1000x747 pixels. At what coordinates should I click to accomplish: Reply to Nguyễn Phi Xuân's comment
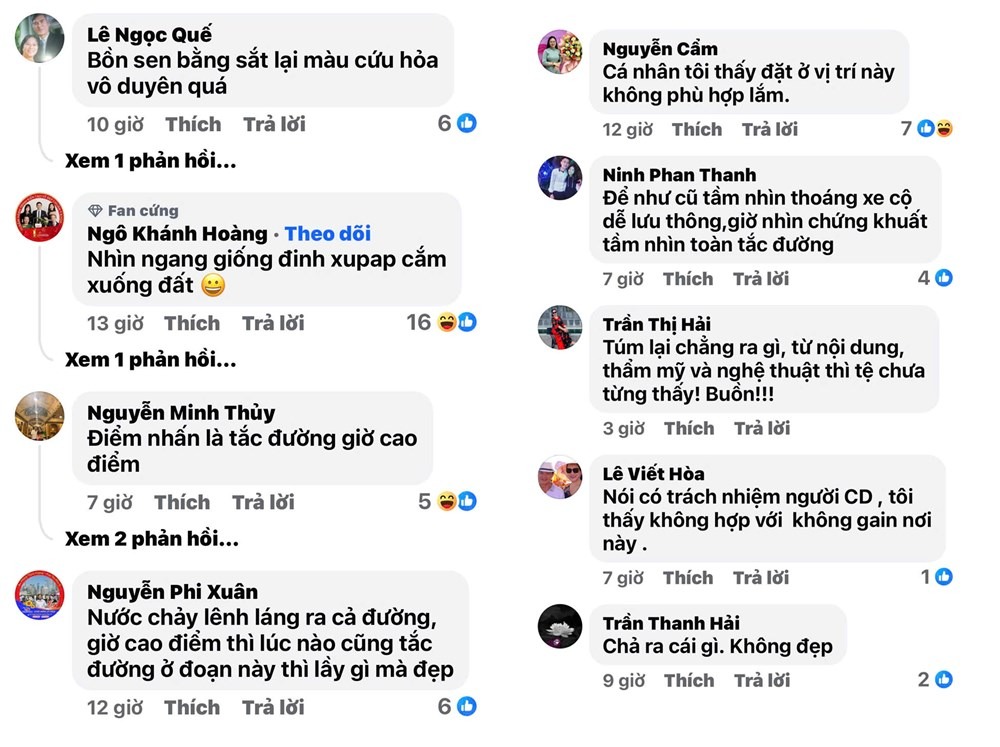(273, 707)
